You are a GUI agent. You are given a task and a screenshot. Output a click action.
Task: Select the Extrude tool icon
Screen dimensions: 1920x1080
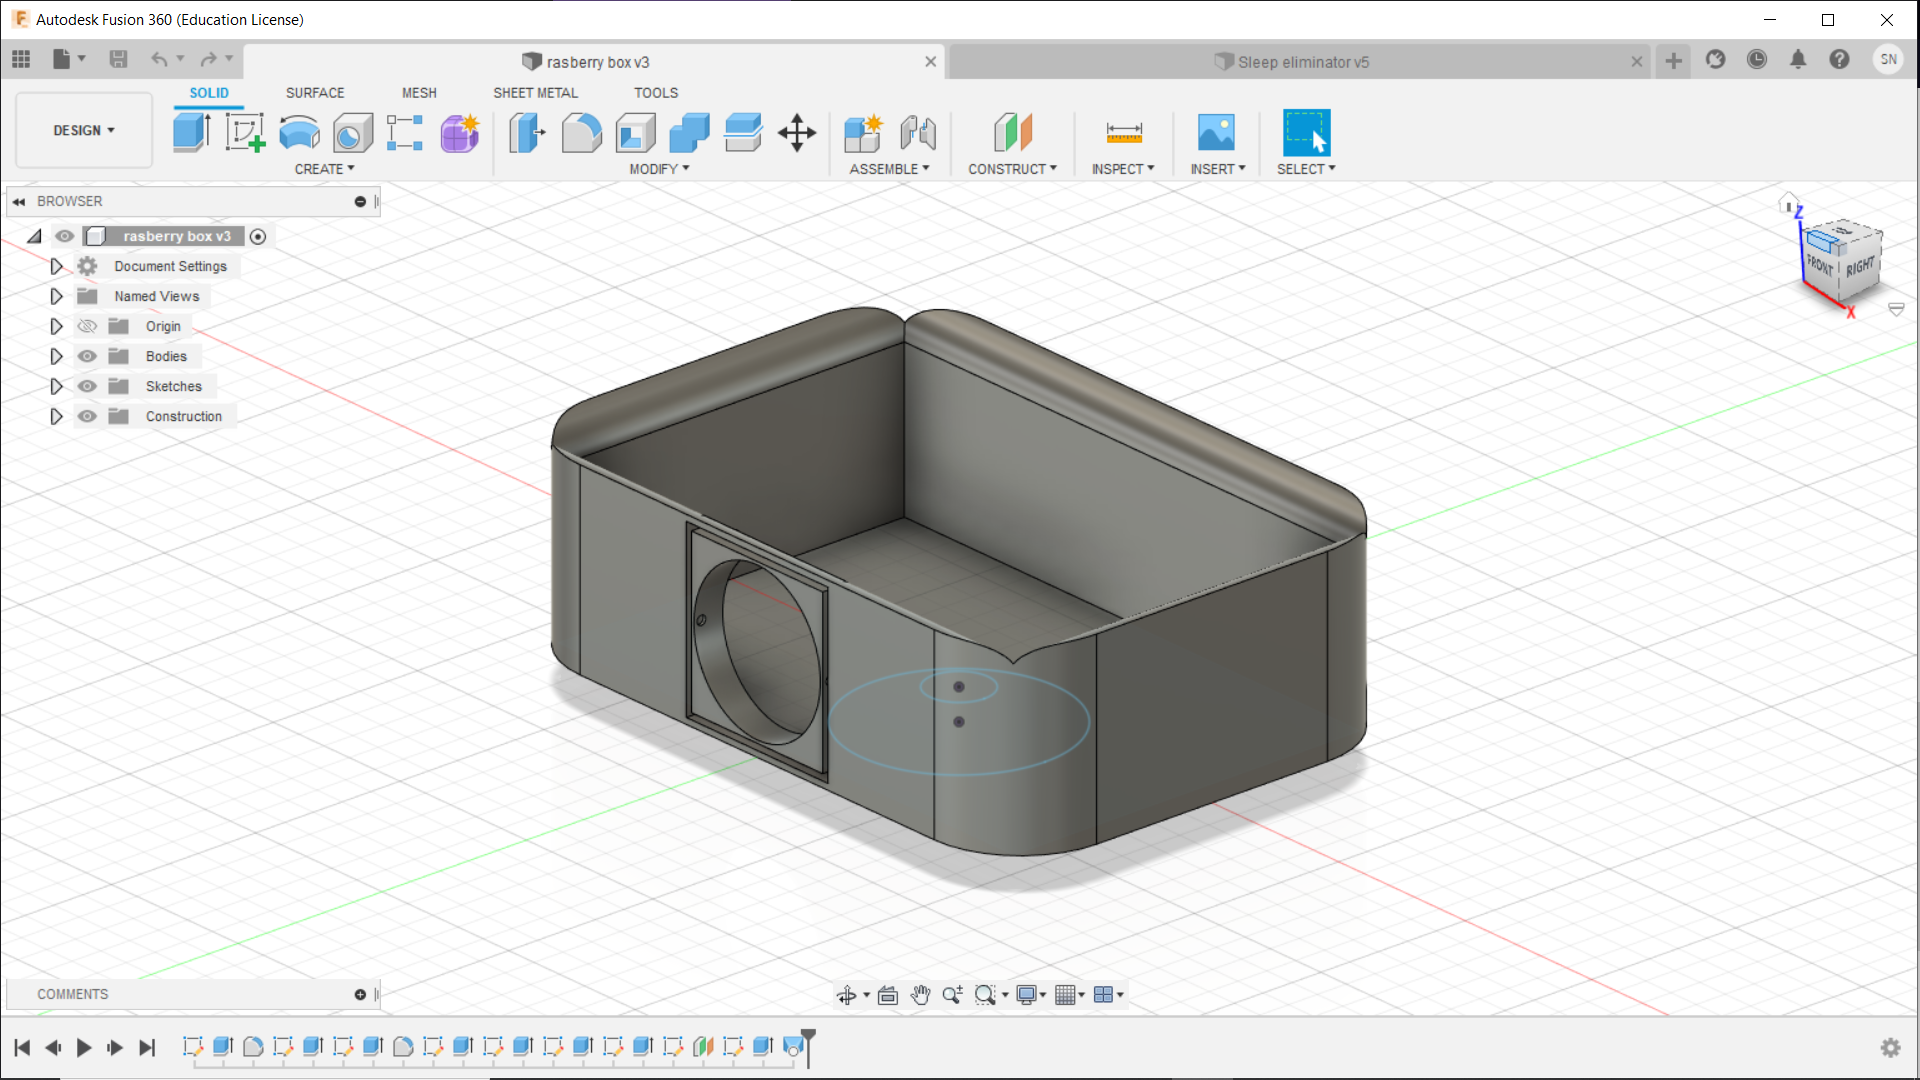coord(191,132)
